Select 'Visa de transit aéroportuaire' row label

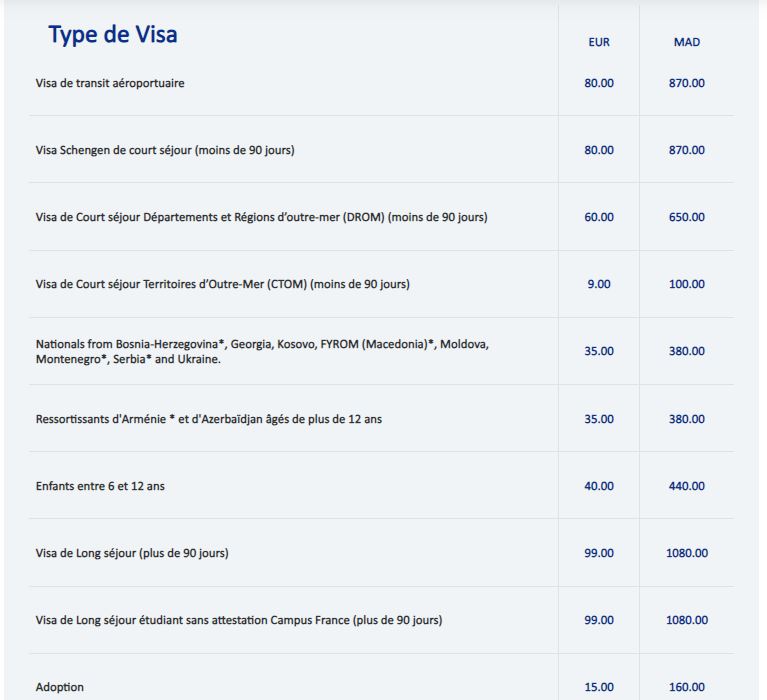pyautogui.click(x=110, y=83)
